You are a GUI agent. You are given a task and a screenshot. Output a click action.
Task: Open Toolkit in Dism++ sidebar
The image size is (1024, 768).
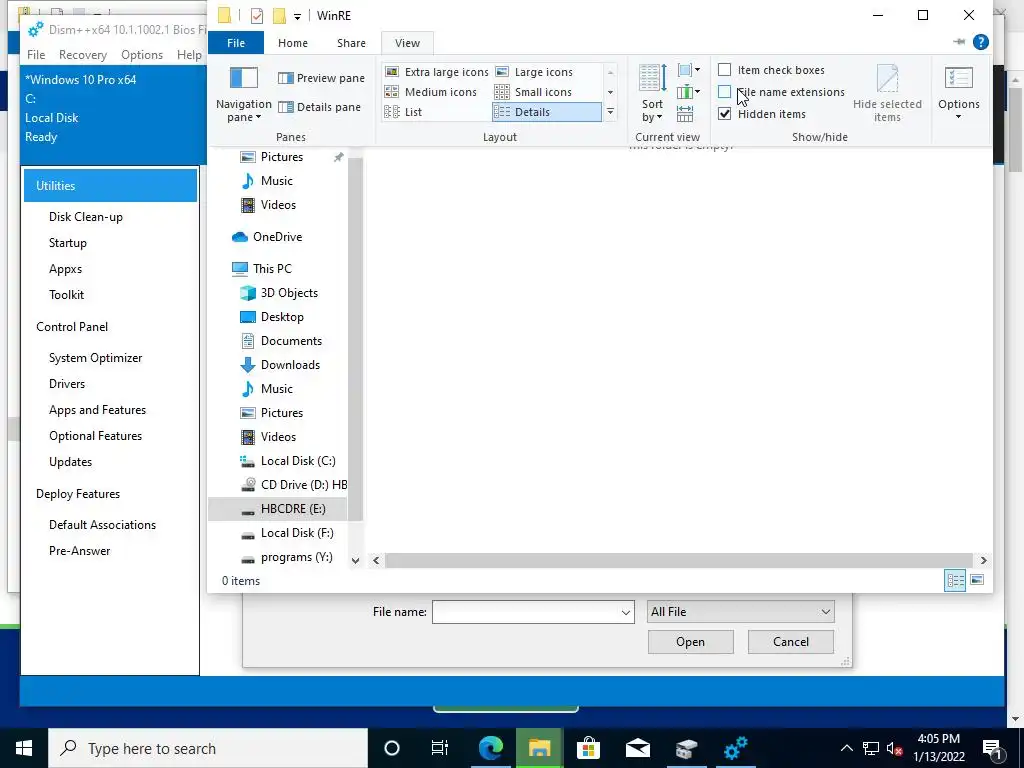pyautogui.click(x=66, y=295)
